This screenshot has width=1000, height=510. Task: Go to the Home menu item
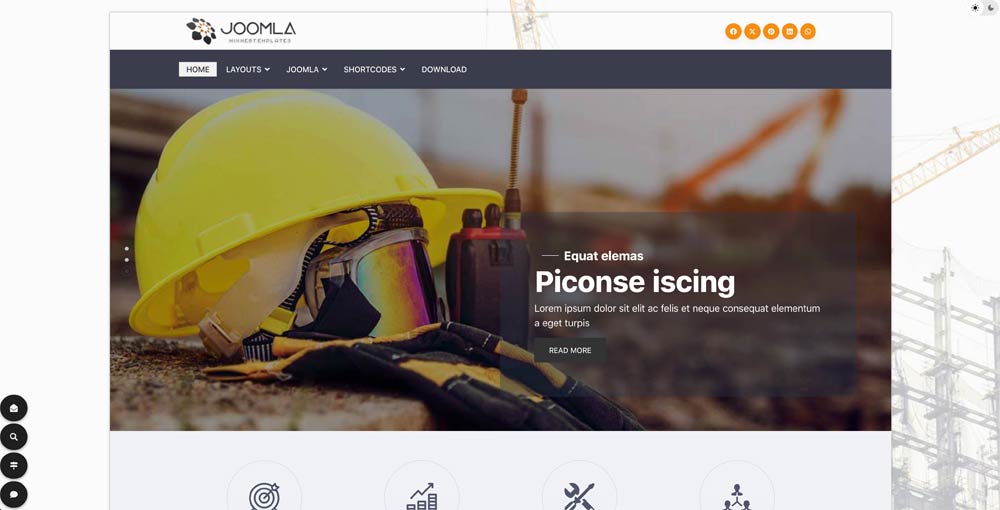click(198, 69)
